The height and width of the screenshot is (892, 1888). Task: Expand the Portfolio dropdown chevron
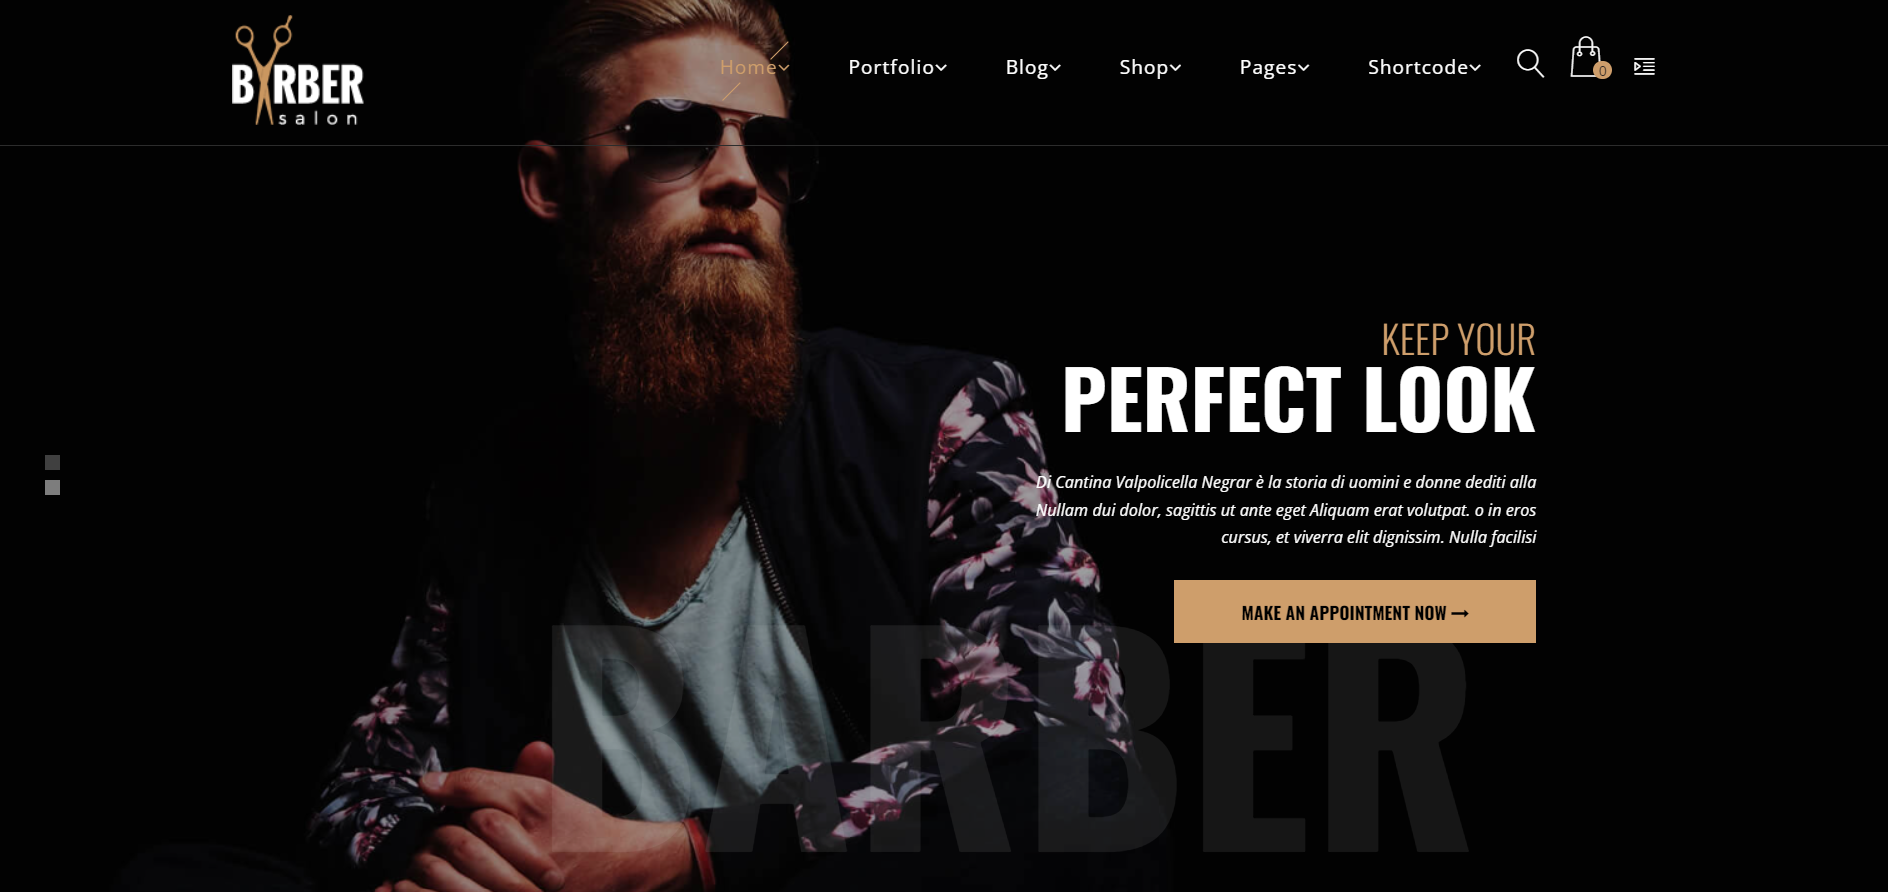pyautogui.click(x=941, y=68)
